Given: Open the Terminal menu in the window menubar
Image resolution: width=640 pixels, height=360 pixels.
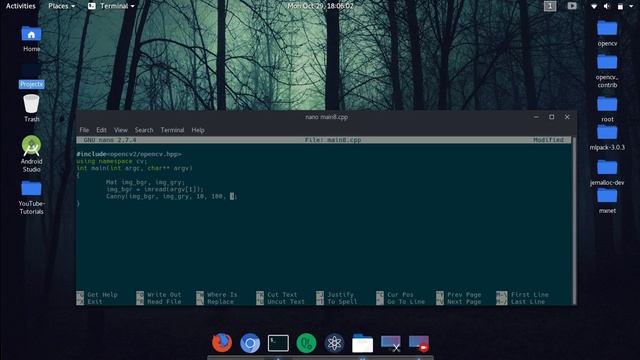Looking at the screenshot, I should coord(172,130).
